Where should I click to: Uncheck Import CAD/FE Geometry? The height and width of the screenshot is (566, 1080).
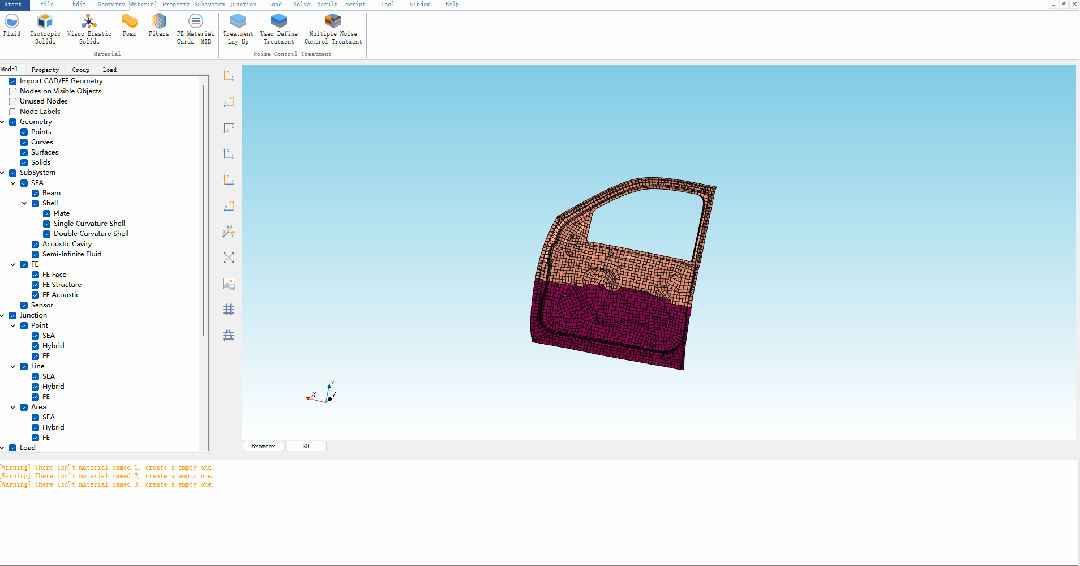[12, 81]
